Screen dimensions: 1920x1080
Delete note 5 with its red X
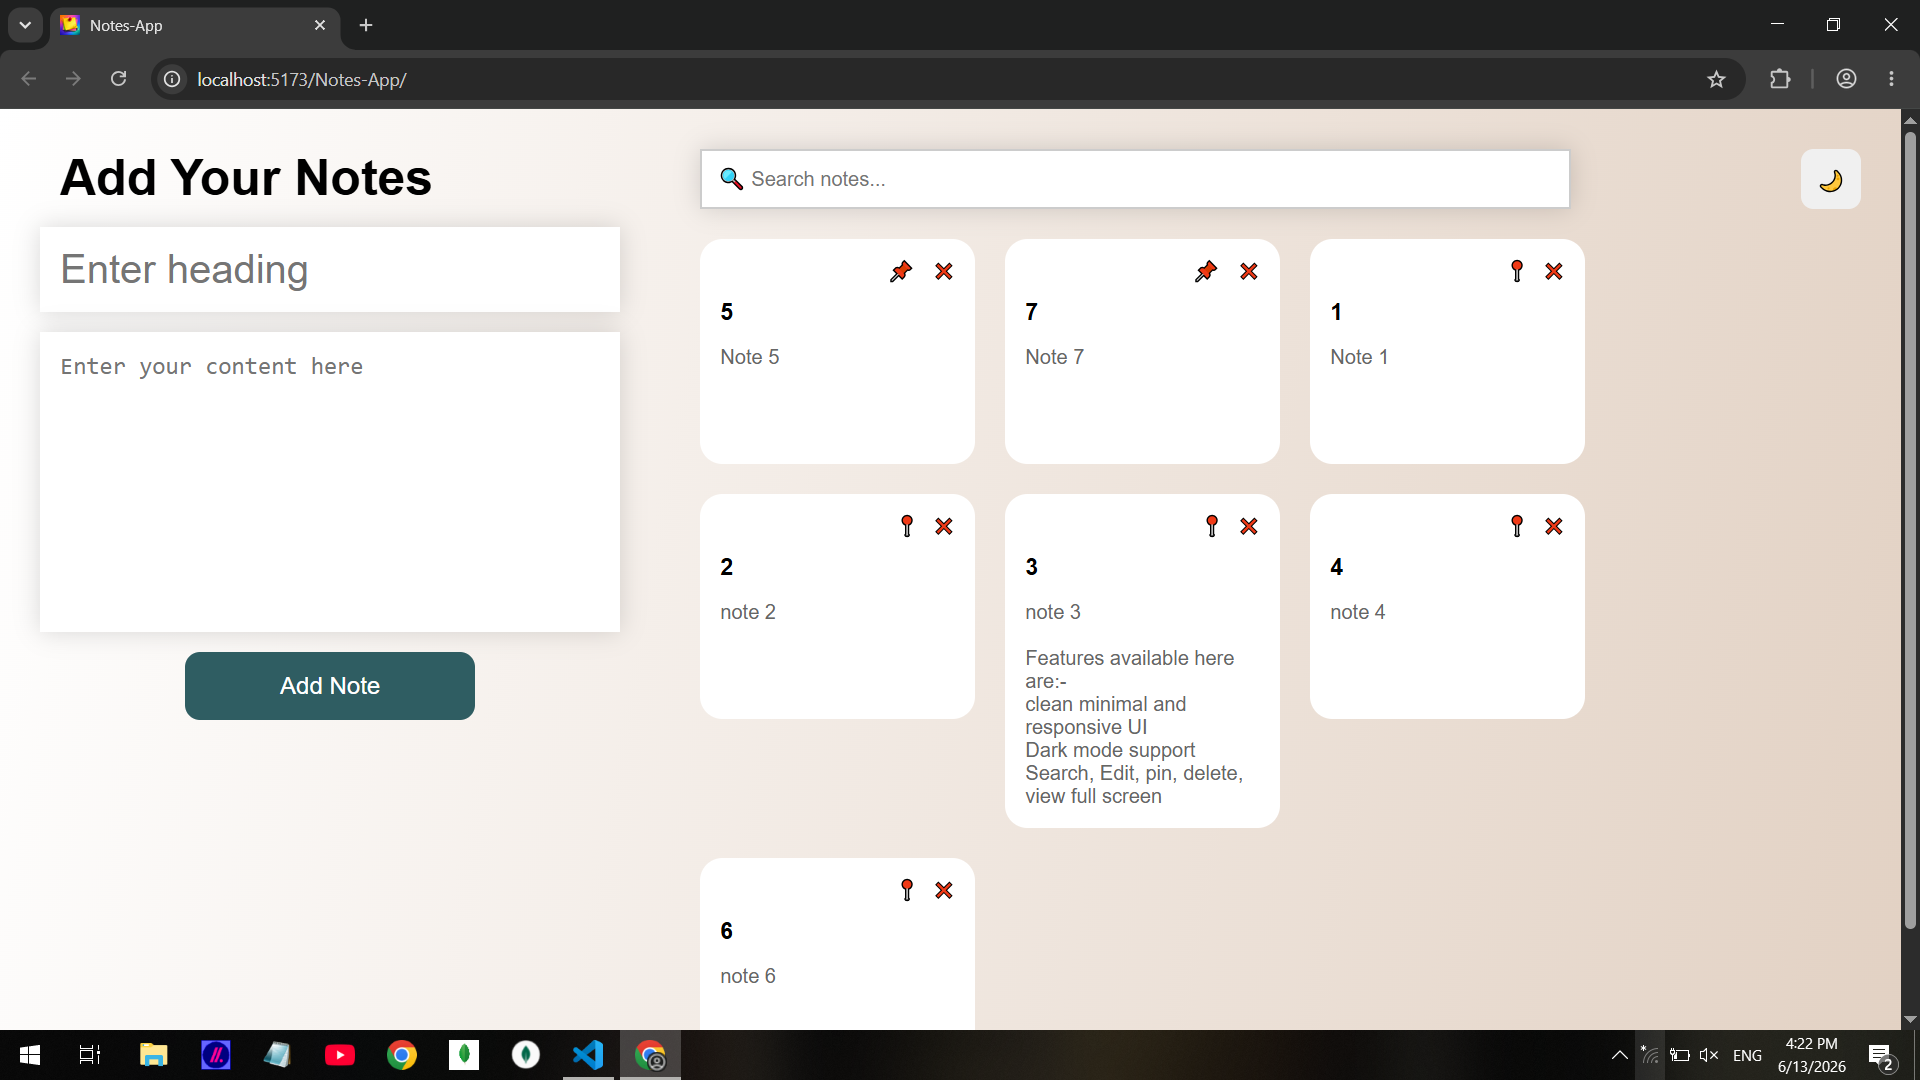tap(944, 271)
